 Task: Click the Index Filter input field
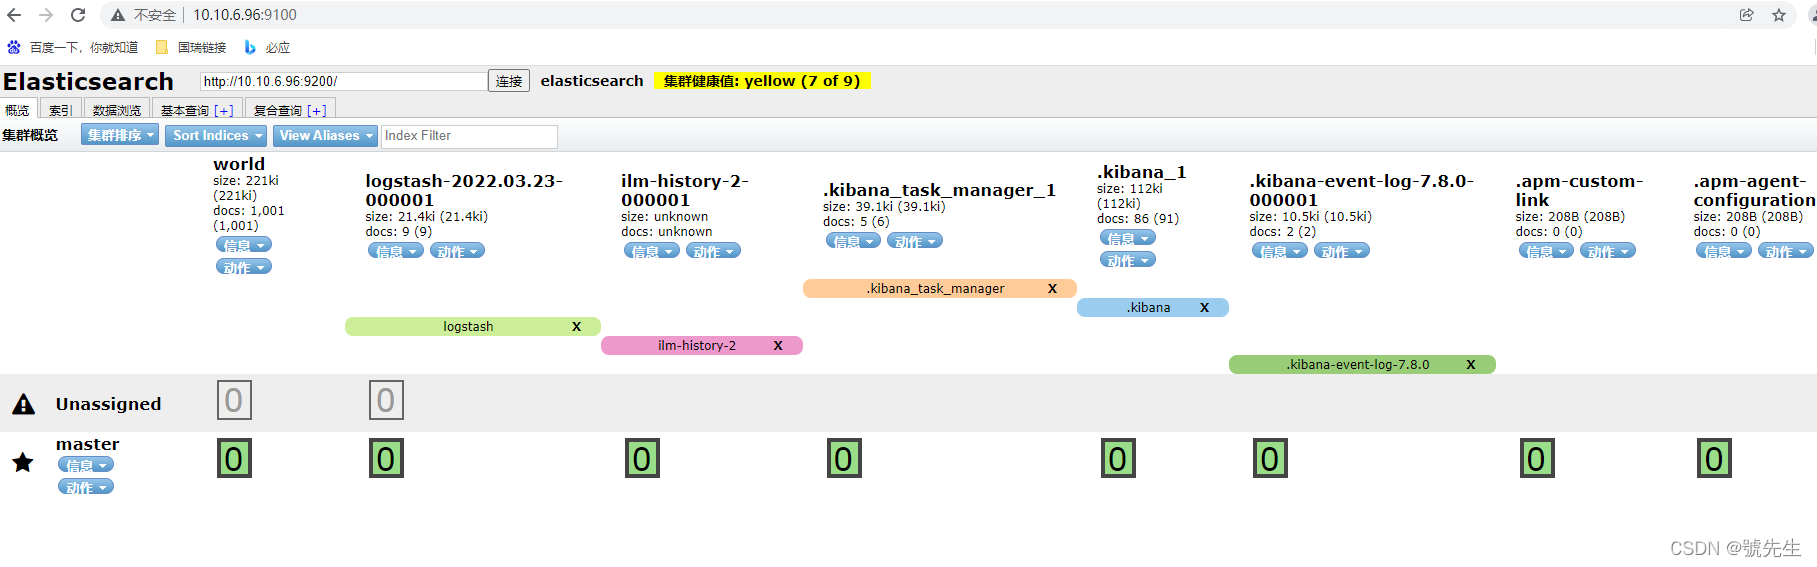pos(469,136)
